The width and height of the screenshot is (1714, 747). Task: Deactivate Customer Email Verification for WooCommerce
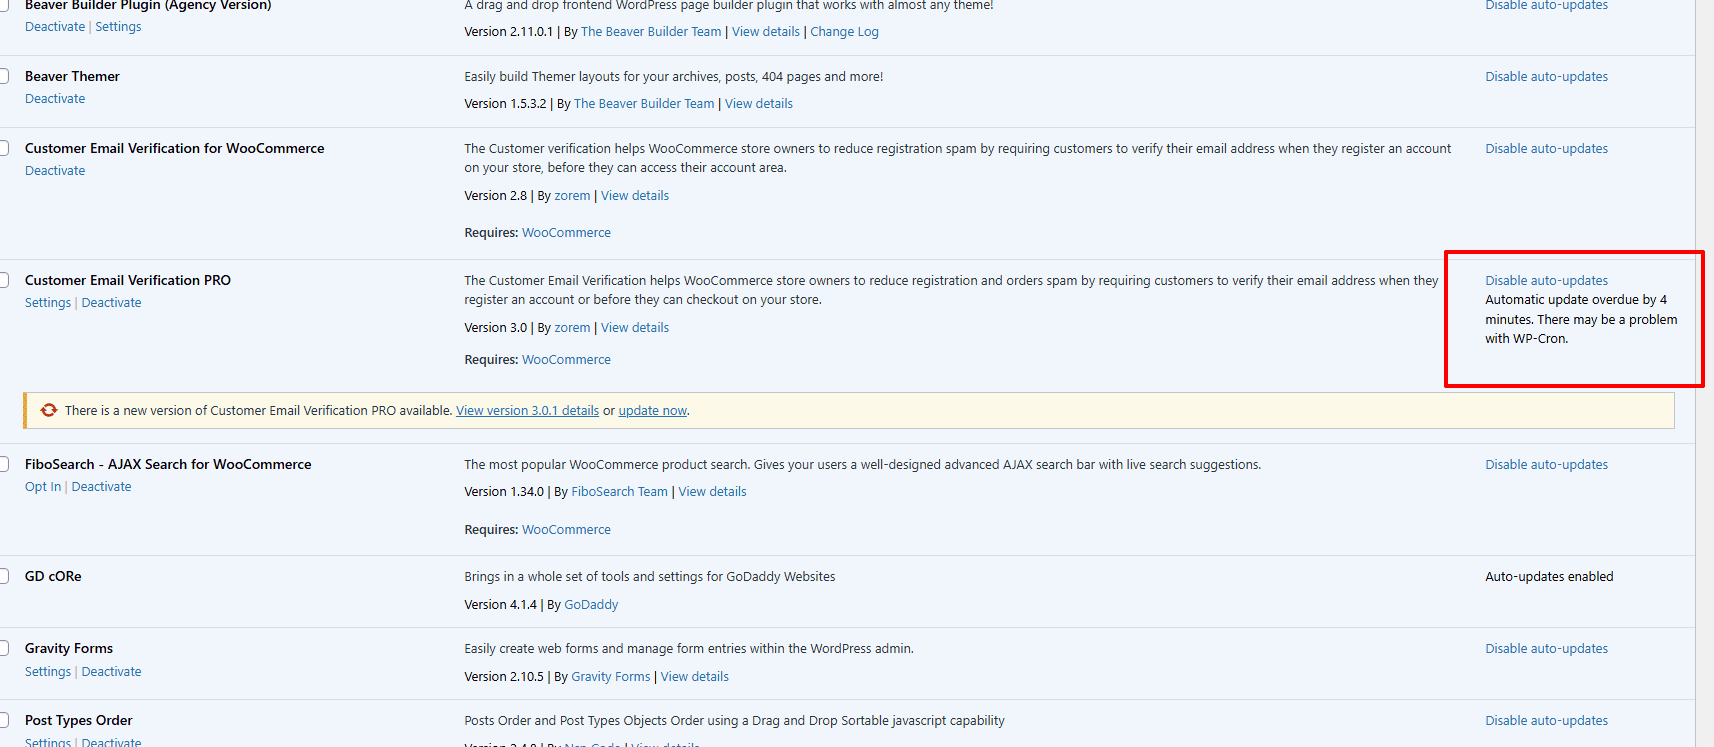(x=55, y=171)
